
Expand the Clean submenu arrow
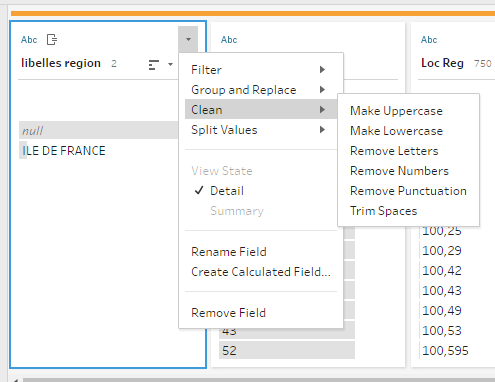click(322, 109)
